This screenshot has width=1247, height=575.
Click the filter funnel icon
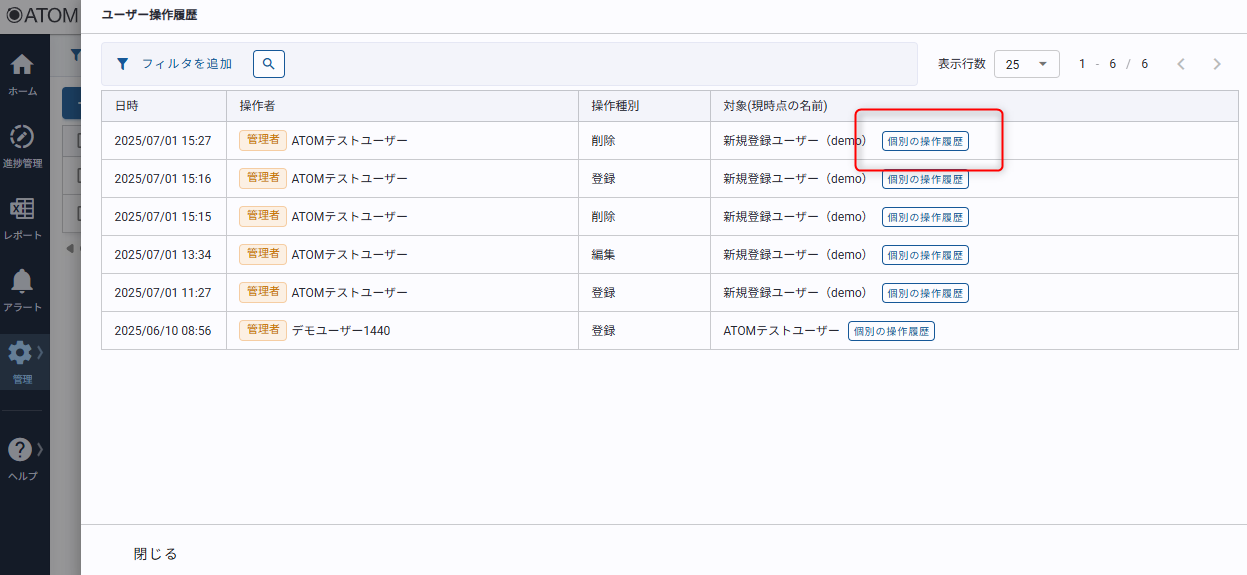(122, 64)
